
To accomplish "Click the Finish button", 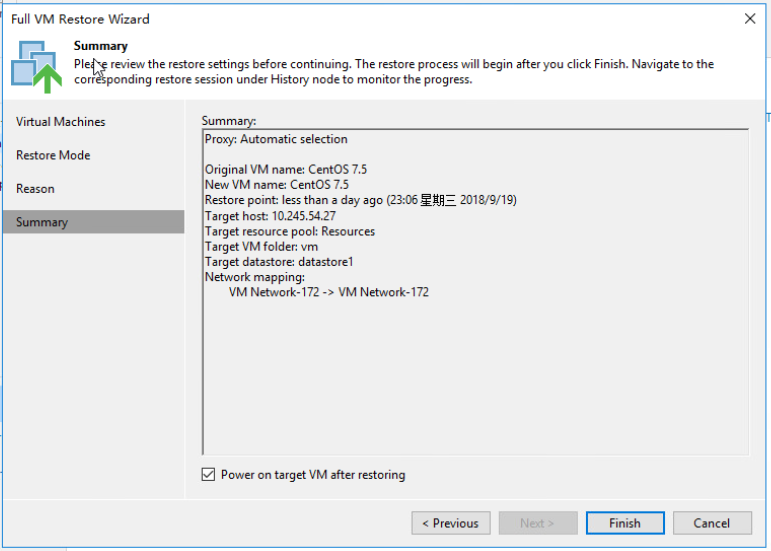I will (625, 523).
